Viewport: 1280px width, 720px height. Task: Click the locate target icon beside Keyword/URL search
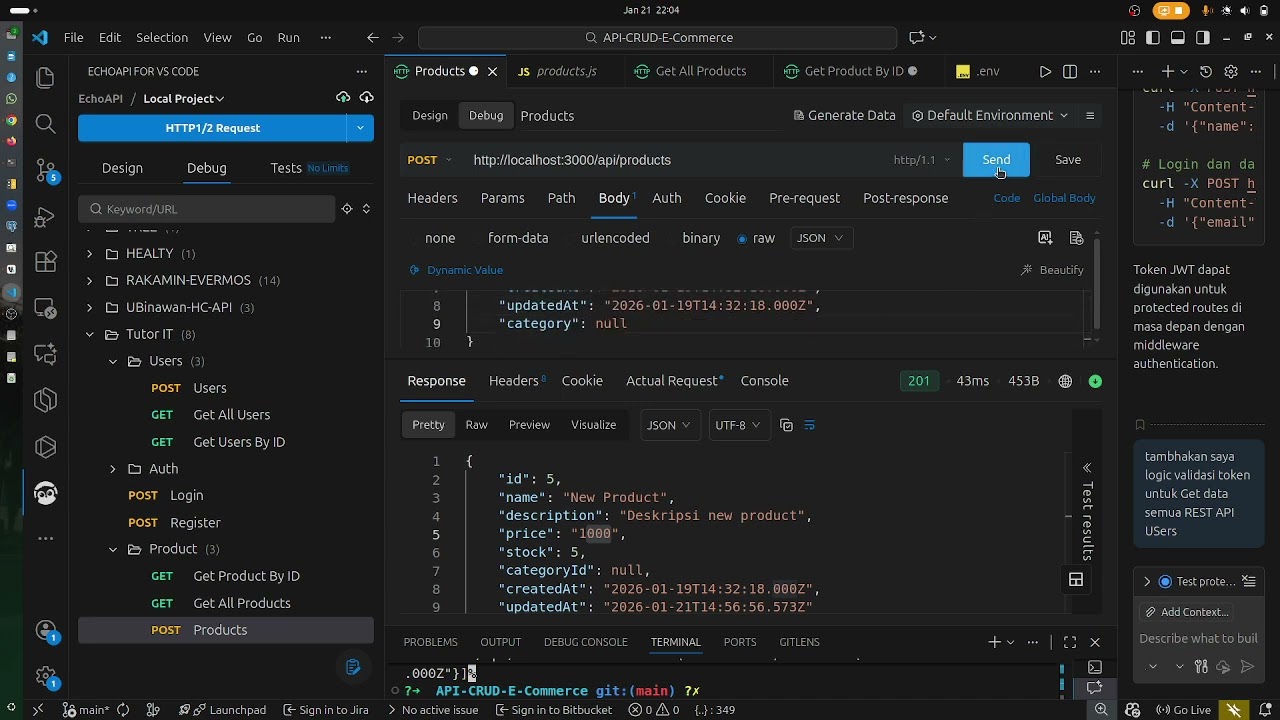[347, 209]
